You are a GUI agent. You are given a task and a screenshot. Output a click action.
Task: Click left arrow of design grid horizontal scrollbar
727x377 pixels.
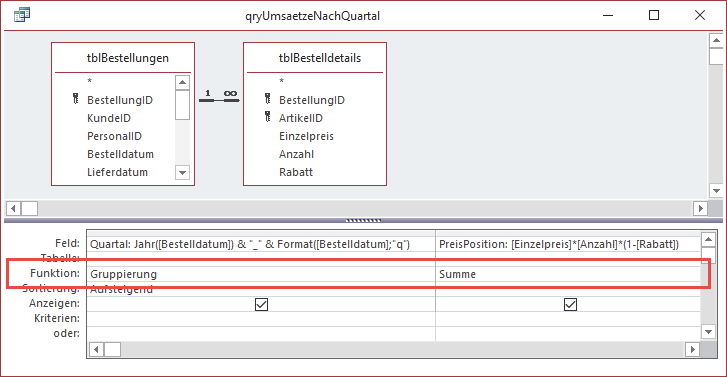coord(96,349)
